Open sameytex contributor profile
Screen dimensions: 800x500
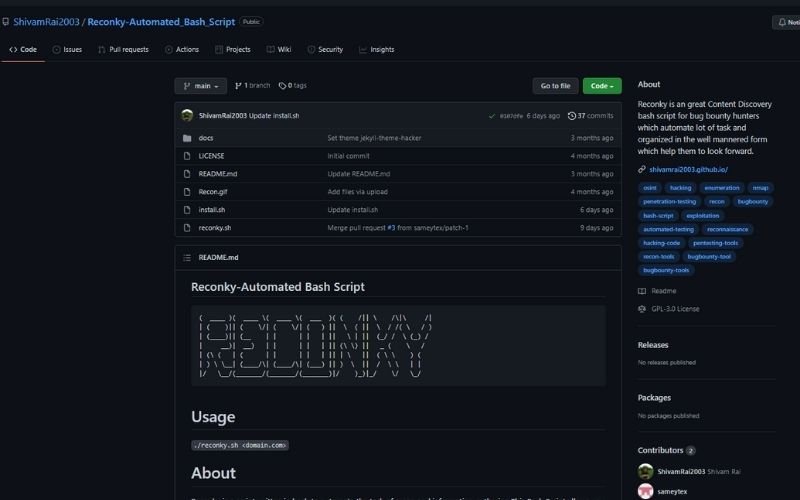672,491
